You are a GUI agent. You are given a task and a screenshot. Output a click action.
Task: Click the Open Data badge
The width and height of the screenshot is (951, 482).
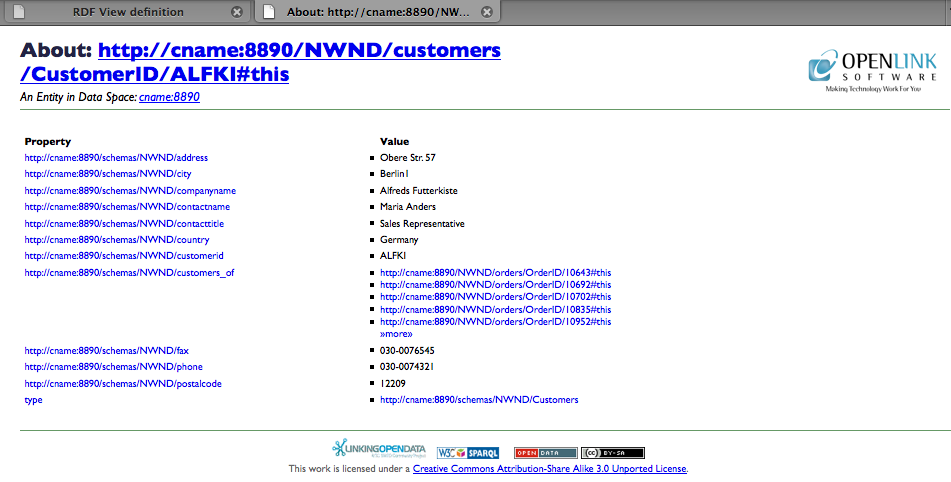pos(545,453)
